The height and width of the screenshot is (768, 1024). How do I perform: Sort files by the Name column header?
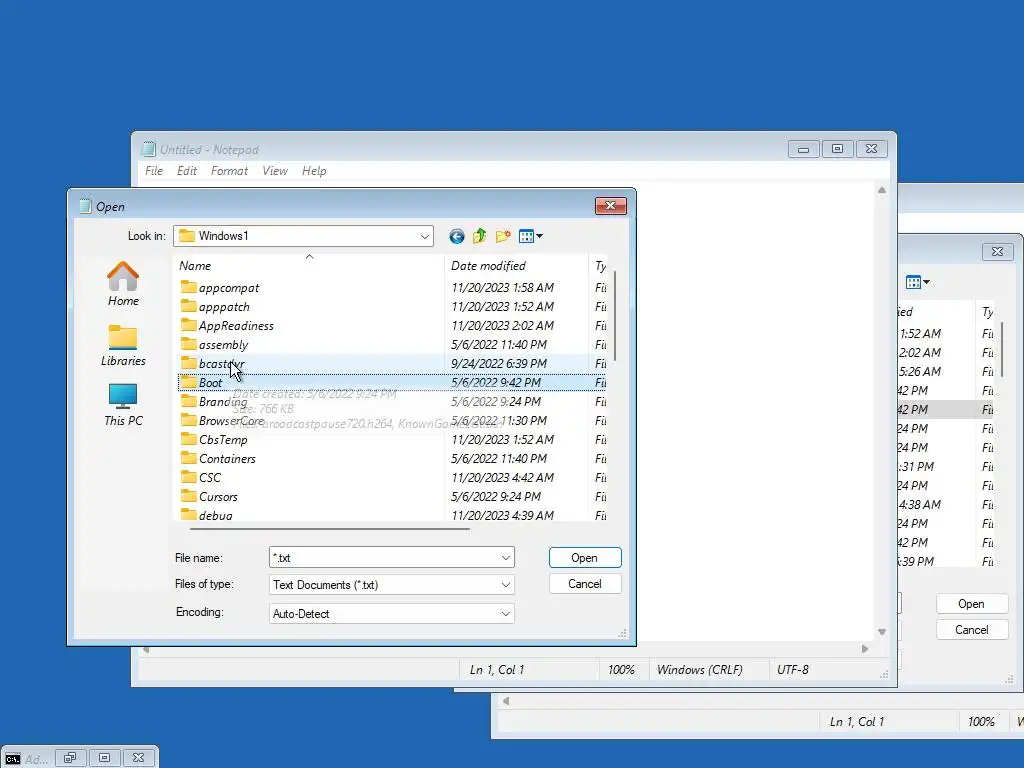(310, 266)
